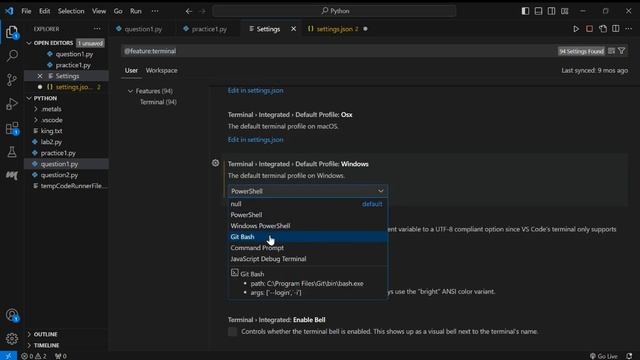Collapse the PYTHON folder section
The height and width of the screenshot is (360, 640).
point(29,98)
